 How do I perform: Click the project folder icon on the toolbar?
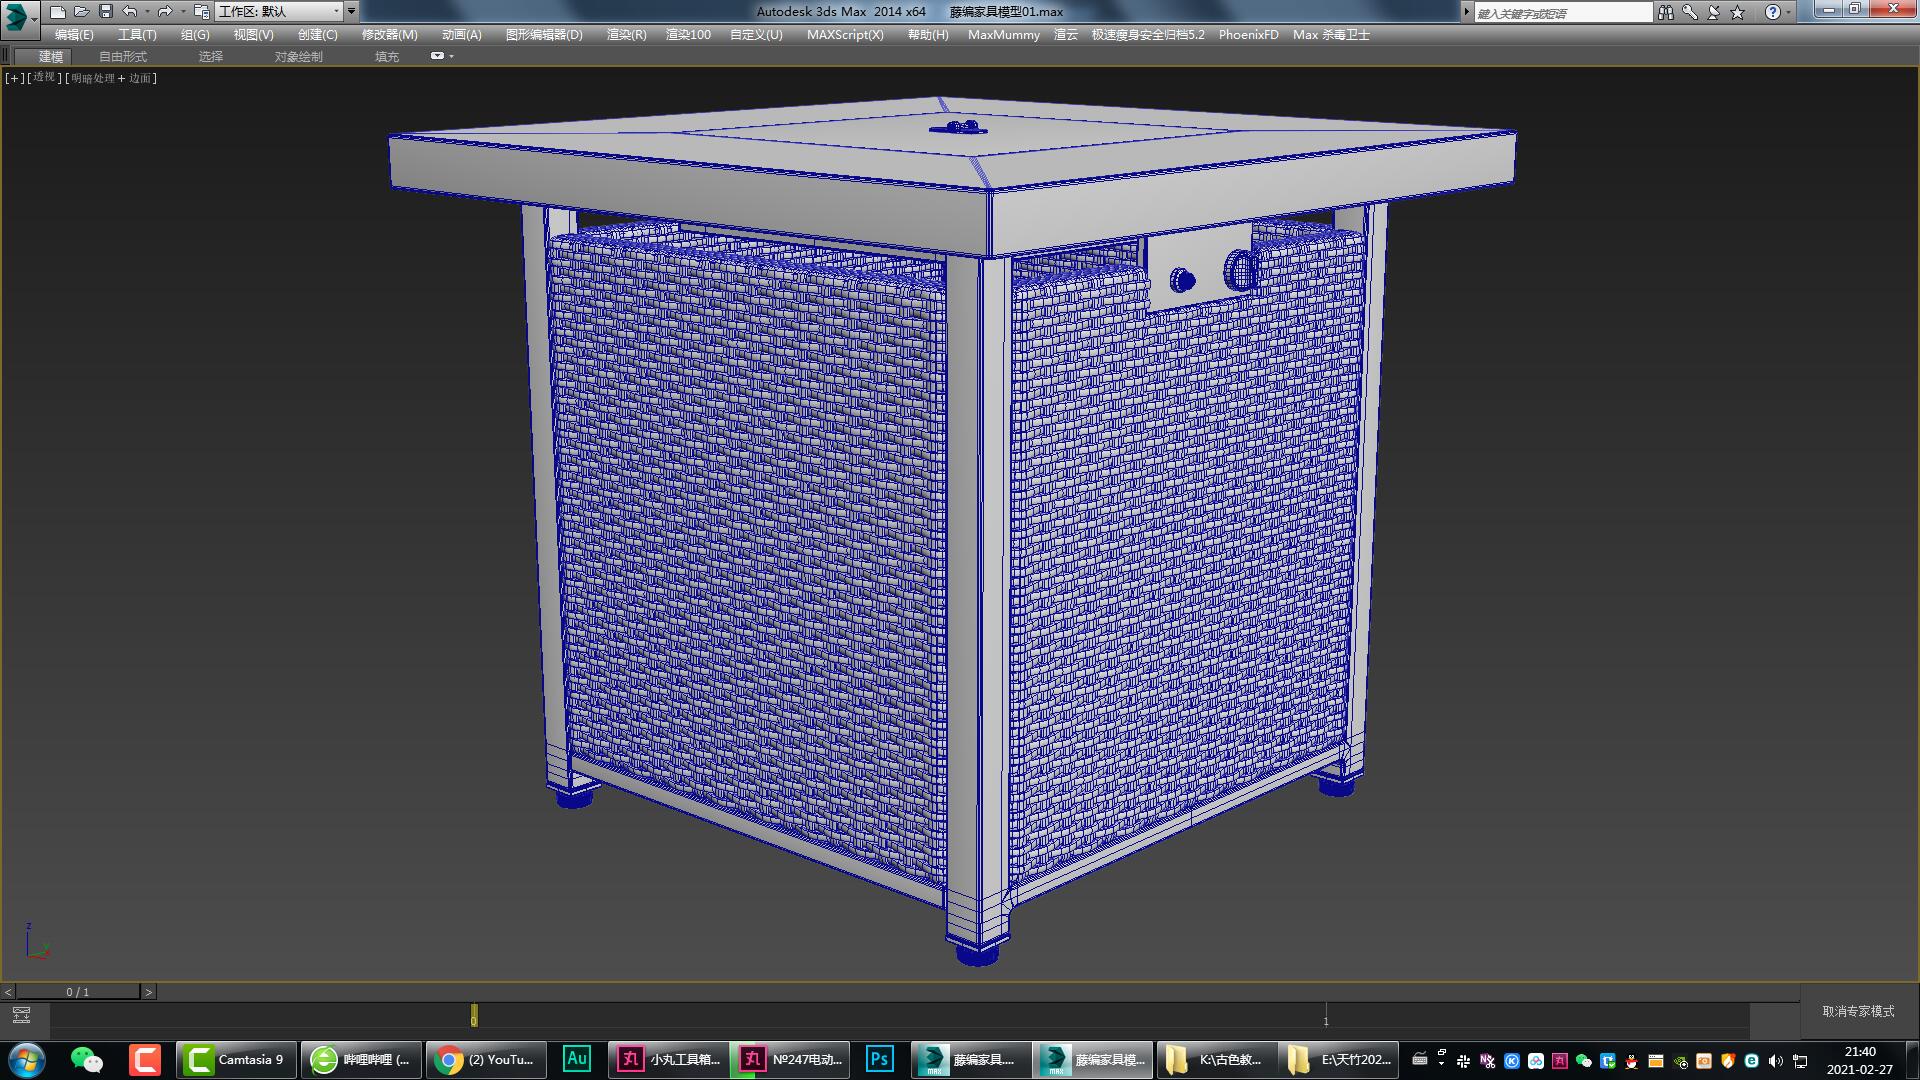(x=203, y=11)
